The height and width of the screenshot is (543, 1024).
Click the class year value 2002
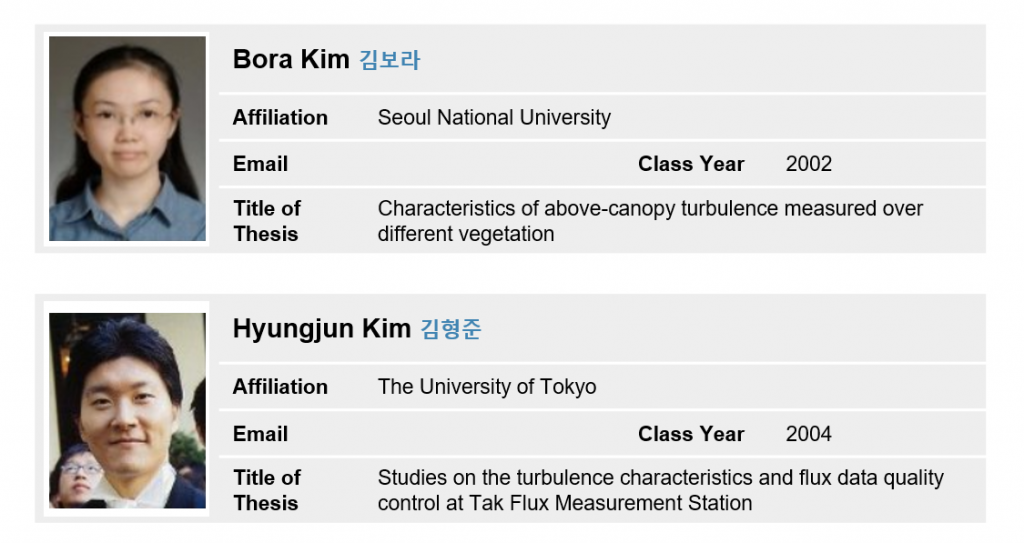[x=808, y=164]
